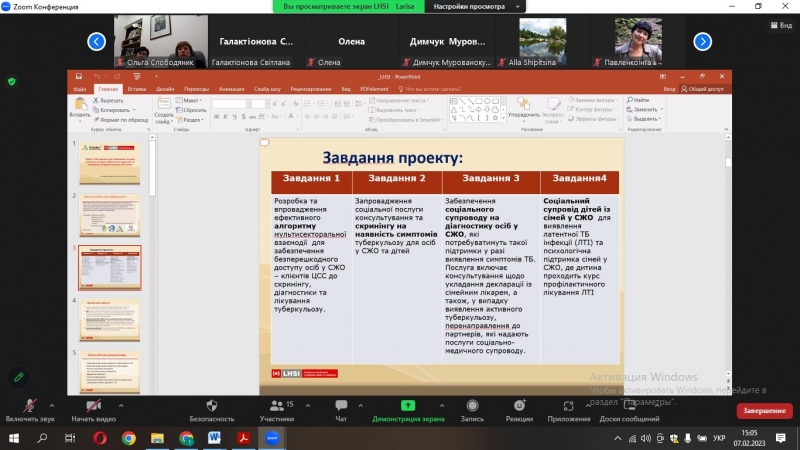Click Формат по образцу painter
Screen dimensions: 800x450
click(x=121, y=120)
